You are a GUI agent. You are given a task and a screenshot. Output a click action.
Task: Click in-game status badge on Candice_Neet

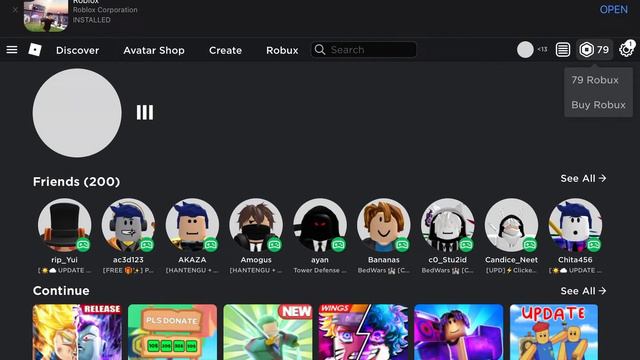click(530, 244)
